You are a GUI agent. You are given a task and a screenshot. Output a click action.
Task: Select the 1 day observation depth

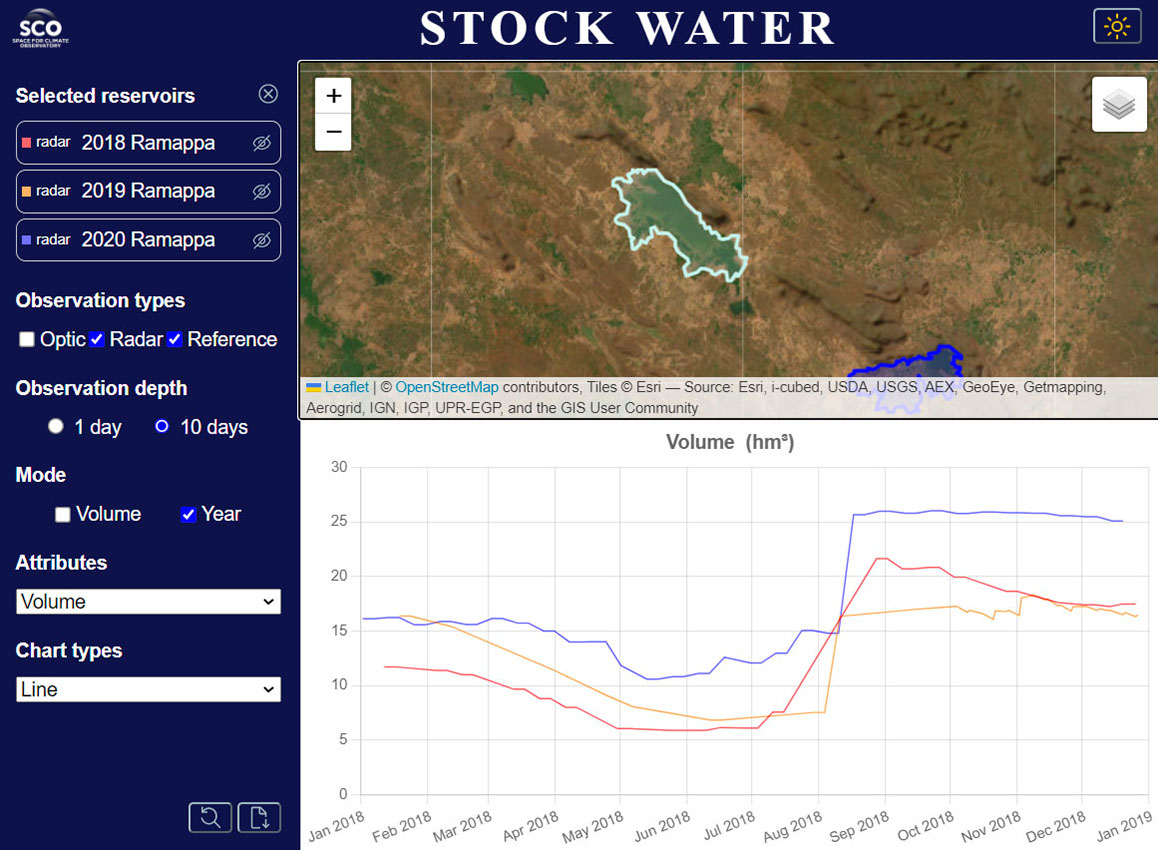(56, 426)
